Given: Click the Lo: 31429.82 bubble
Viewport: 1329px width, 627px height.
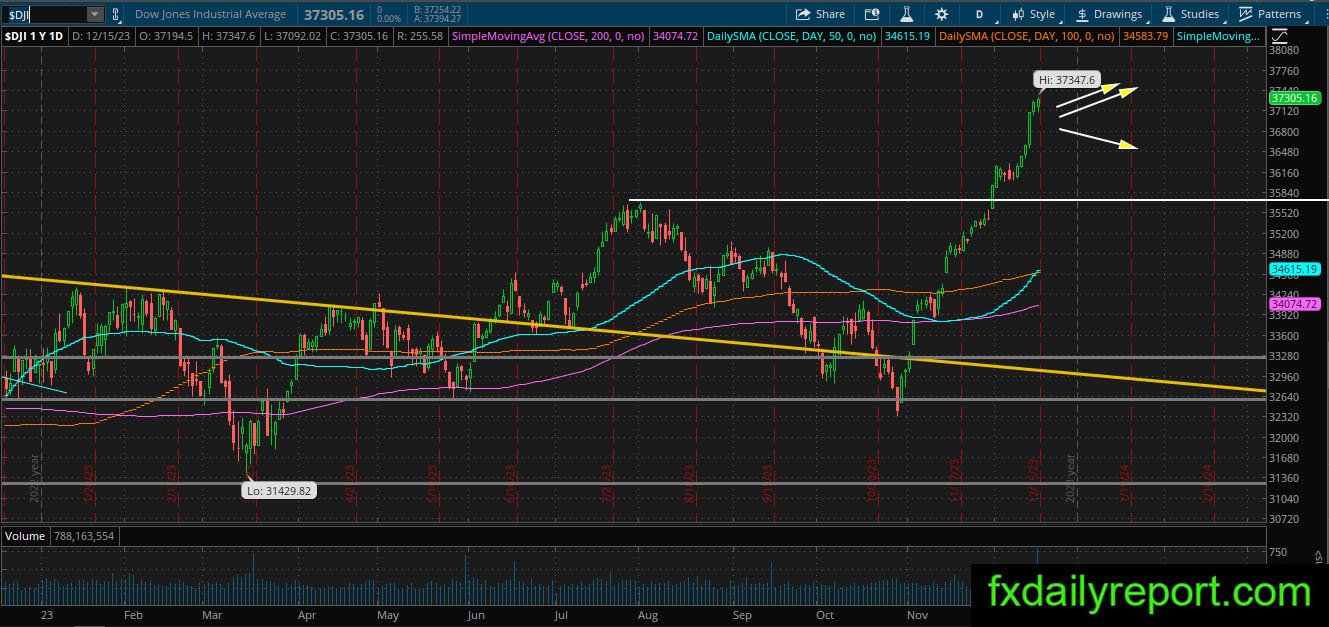Looking at the screenshot, I should click(280, 491).
